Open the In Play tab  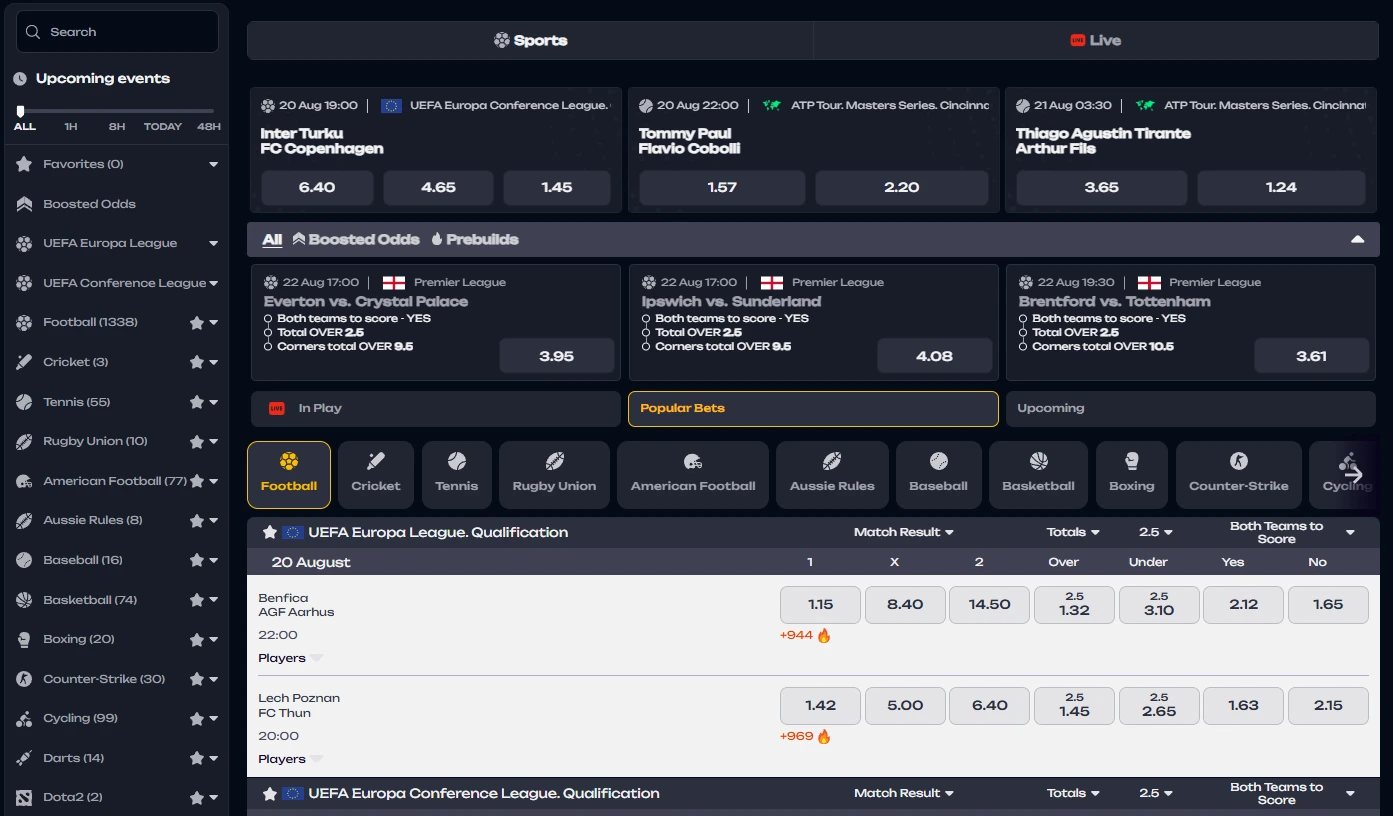pos(436,409)
